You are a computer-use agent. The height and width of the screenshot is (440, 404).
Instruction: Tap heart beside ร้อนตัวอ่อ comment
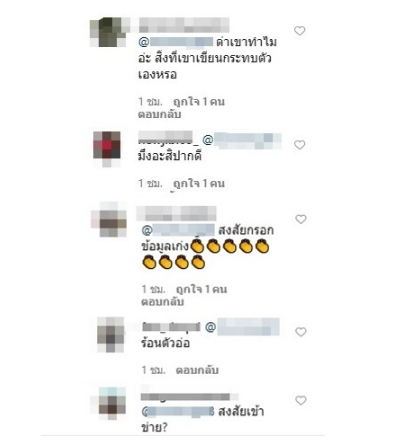pyautogui.click(x=301, y=332)
